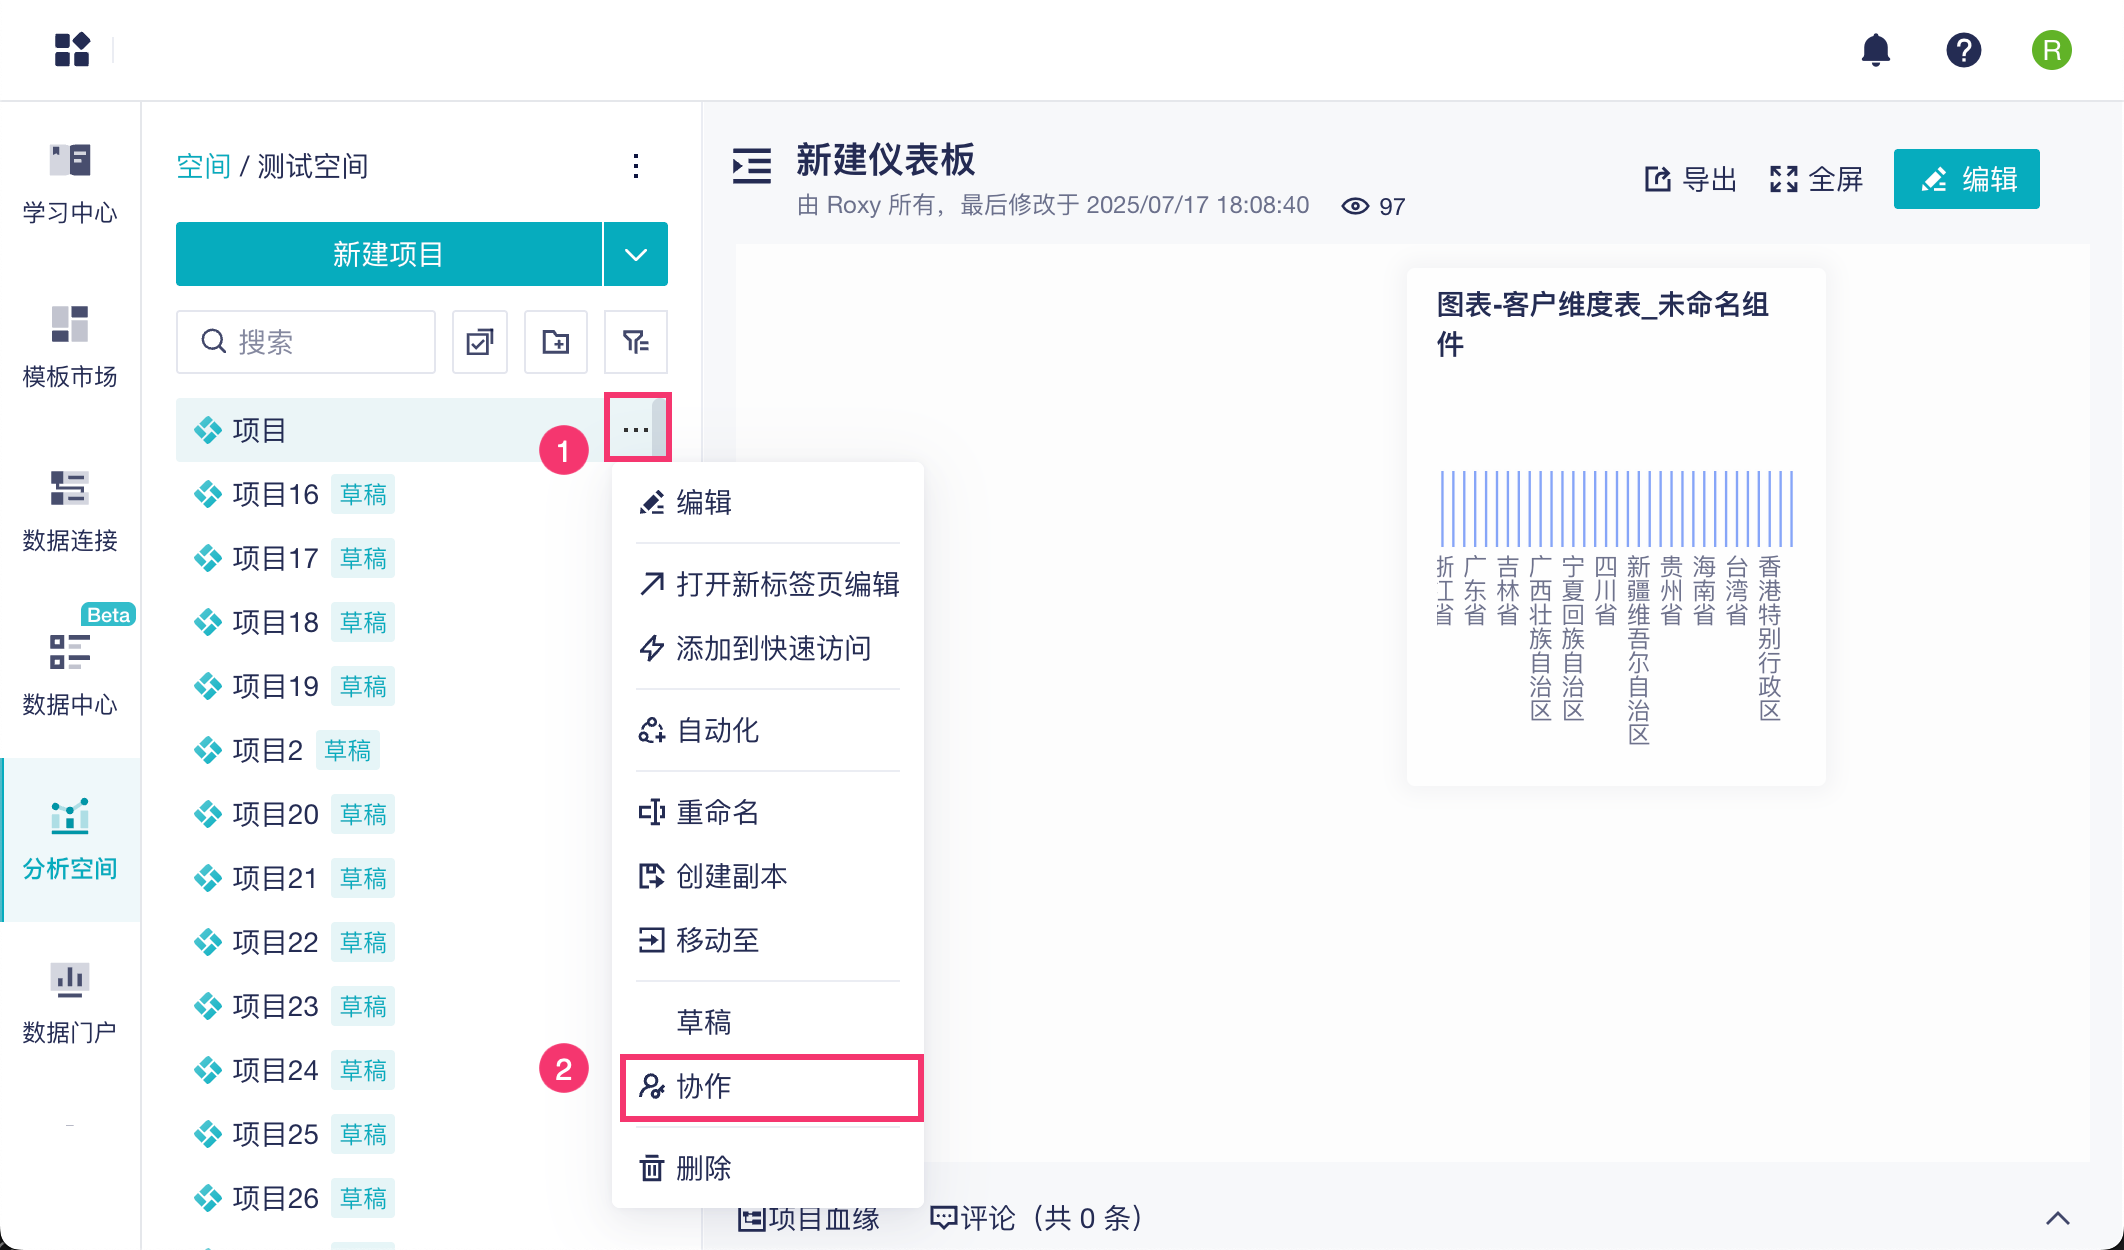The height and width of the screenshot is (1250, 2124).
Task: Expand the 新建项目 dropdown arrow
Action: 636,254
